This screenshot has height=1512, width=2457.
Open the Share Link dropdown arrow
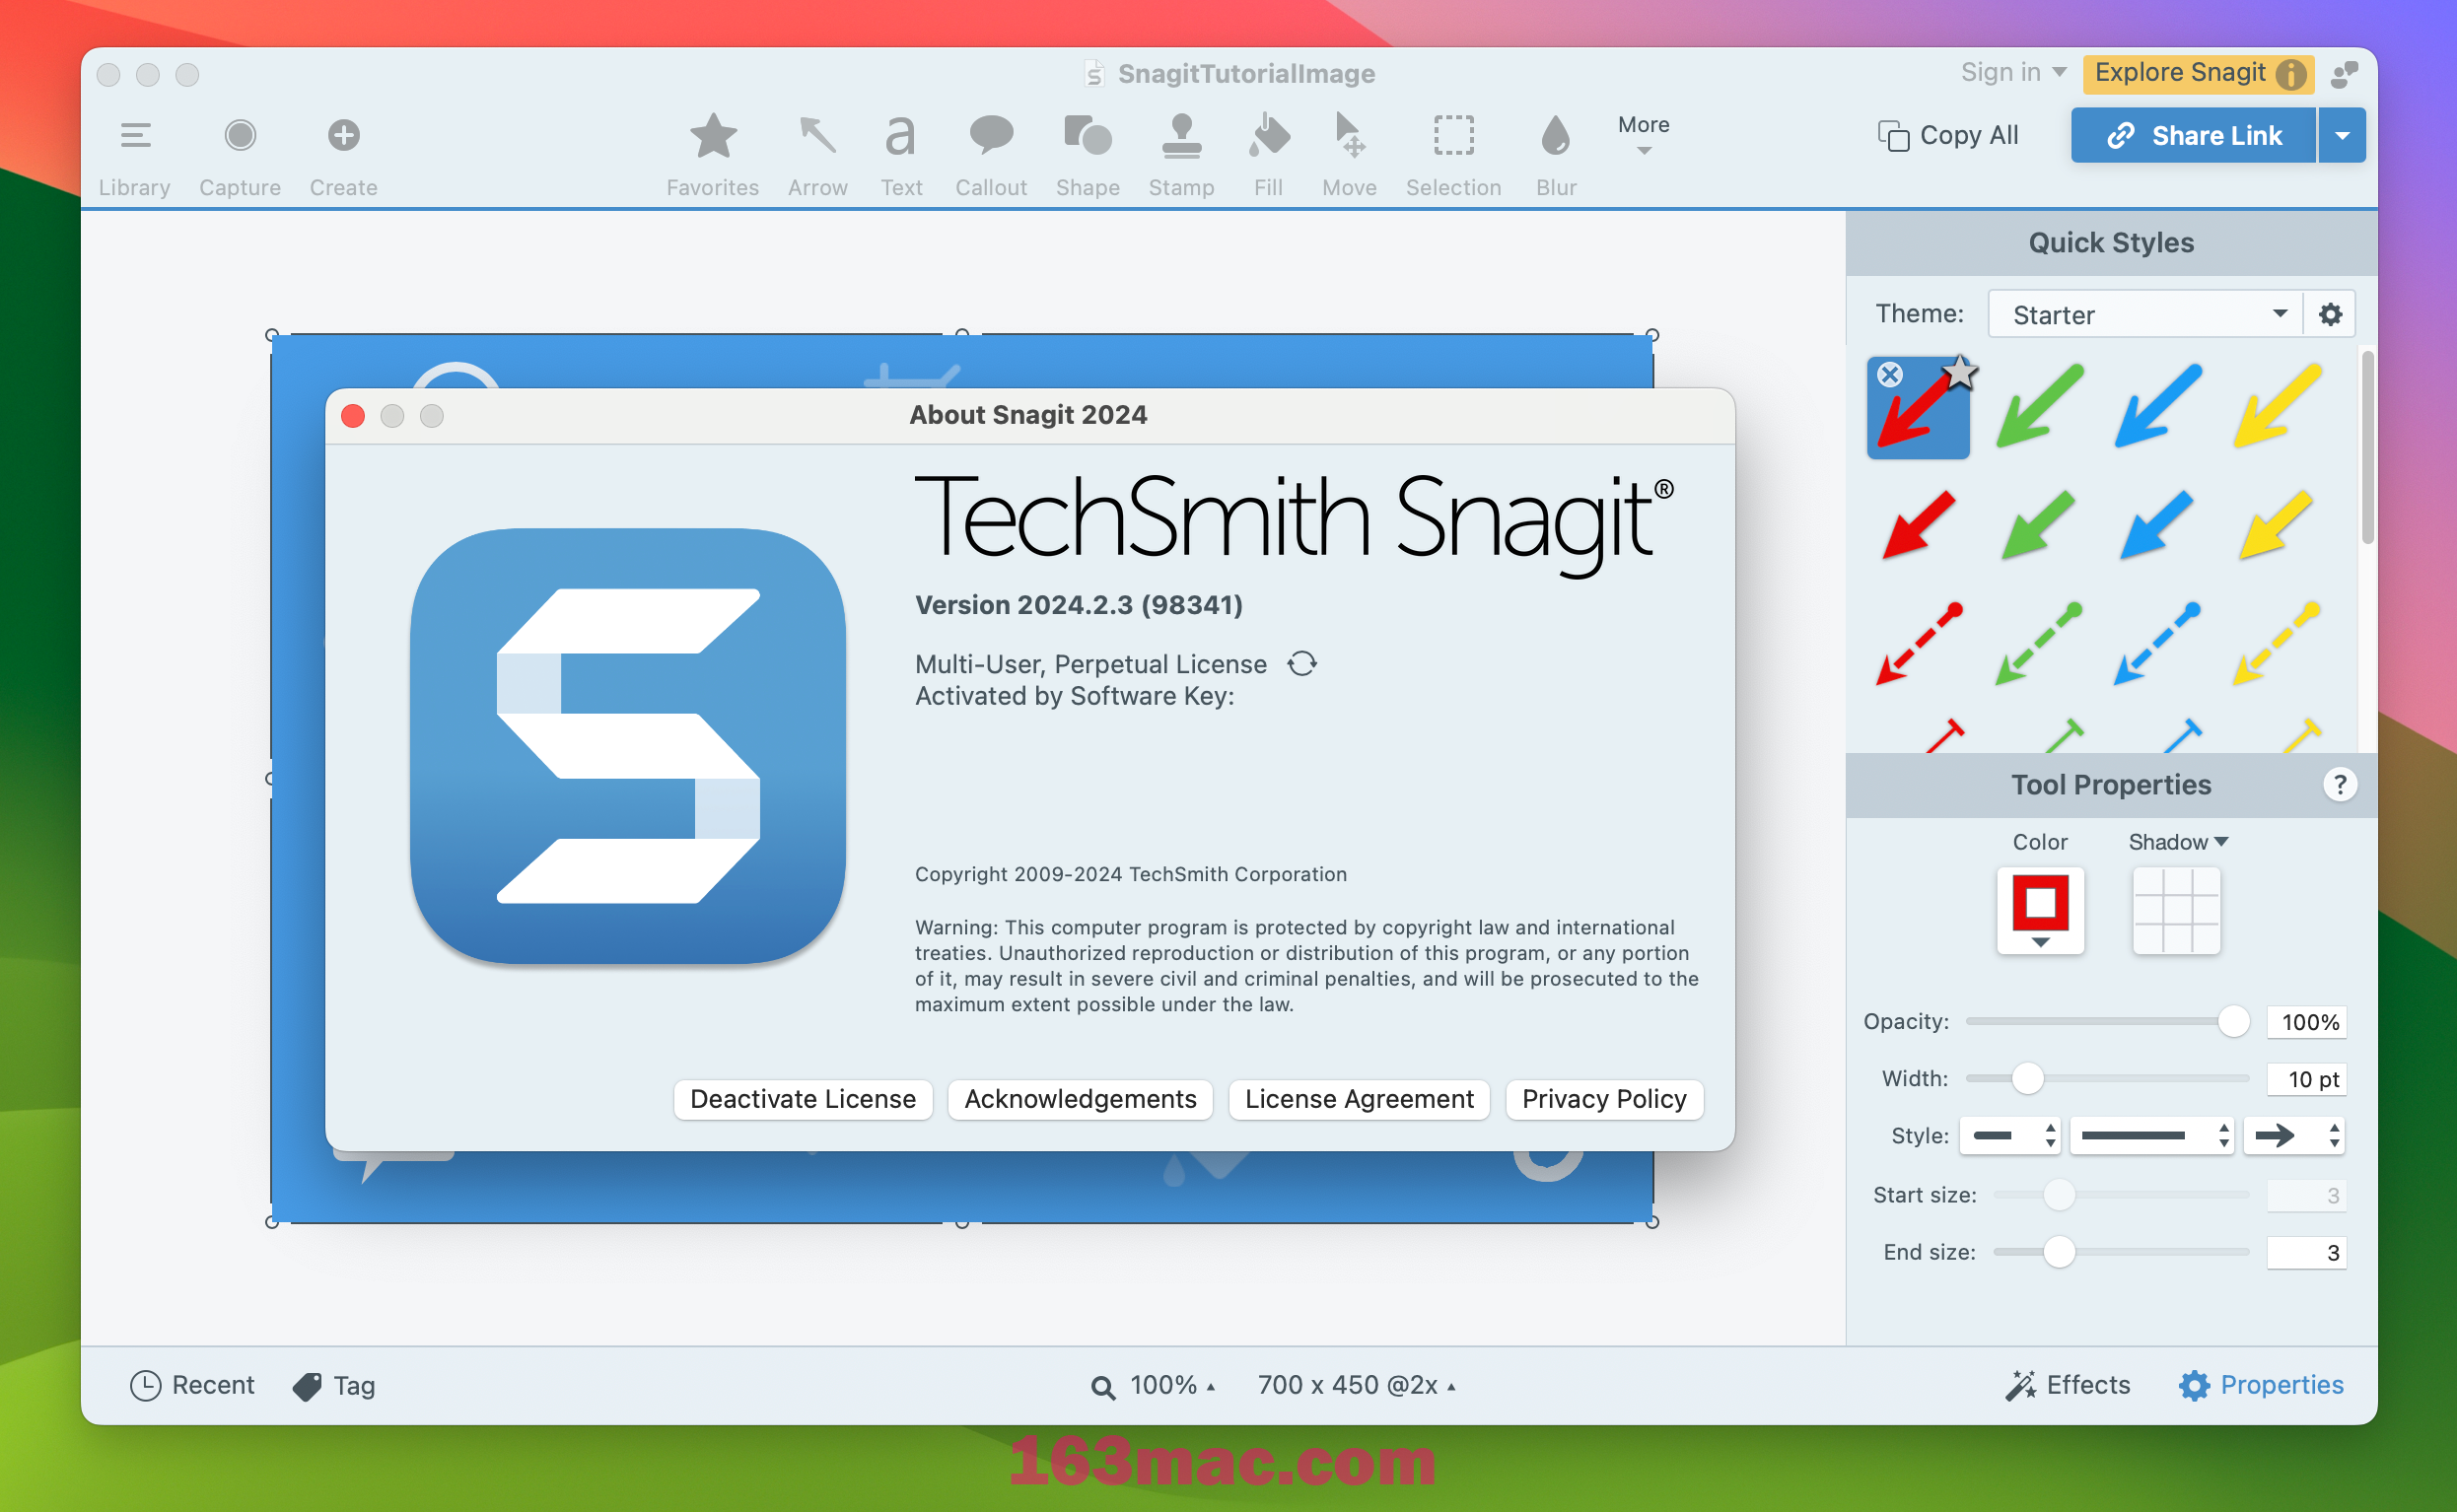[x=2342, y=135]
